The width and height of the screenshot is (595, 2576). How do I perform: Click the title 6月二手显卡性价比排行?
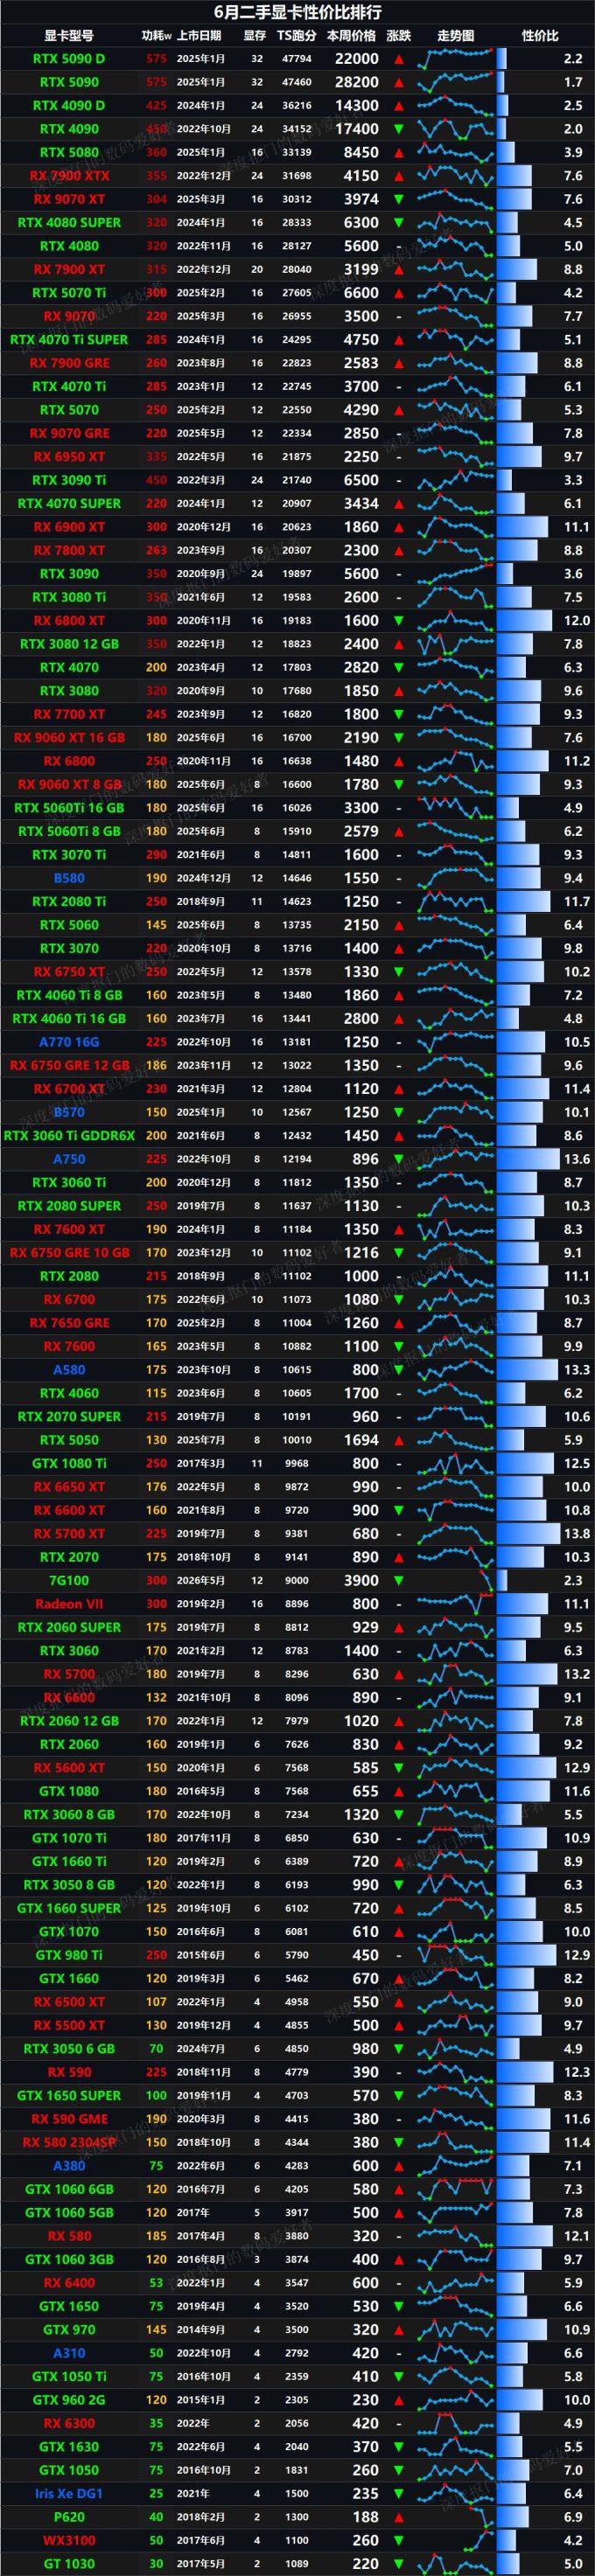click(x=297, y=13)
